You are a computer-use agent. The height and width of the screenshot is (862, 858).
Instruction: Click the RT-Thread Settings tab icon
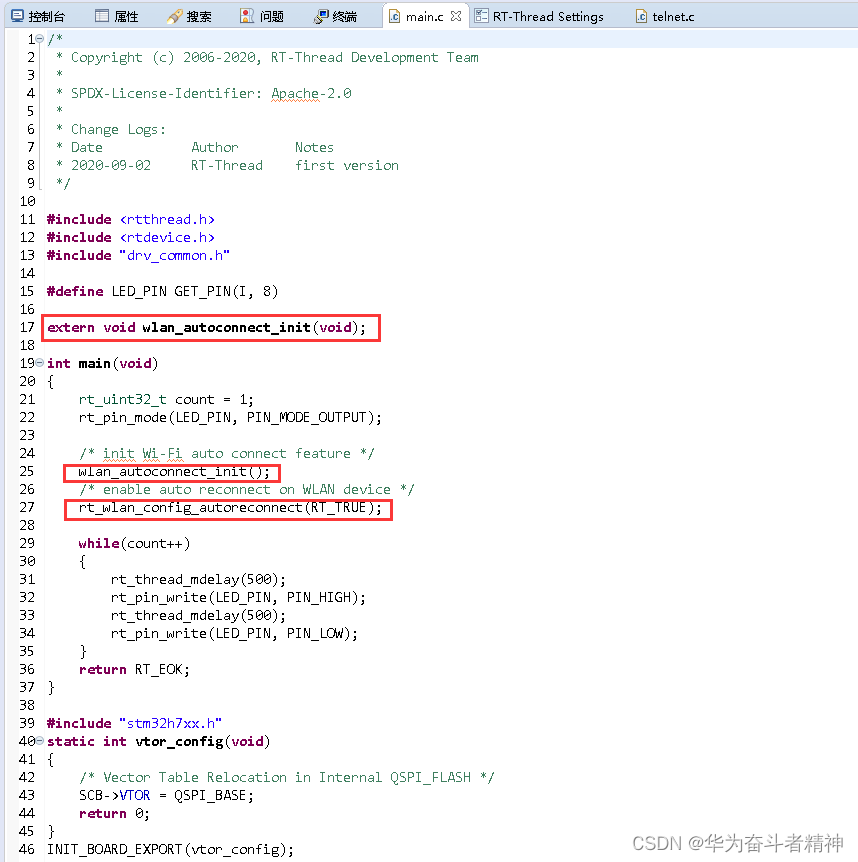pyautogui.click(x=483, y=16)
